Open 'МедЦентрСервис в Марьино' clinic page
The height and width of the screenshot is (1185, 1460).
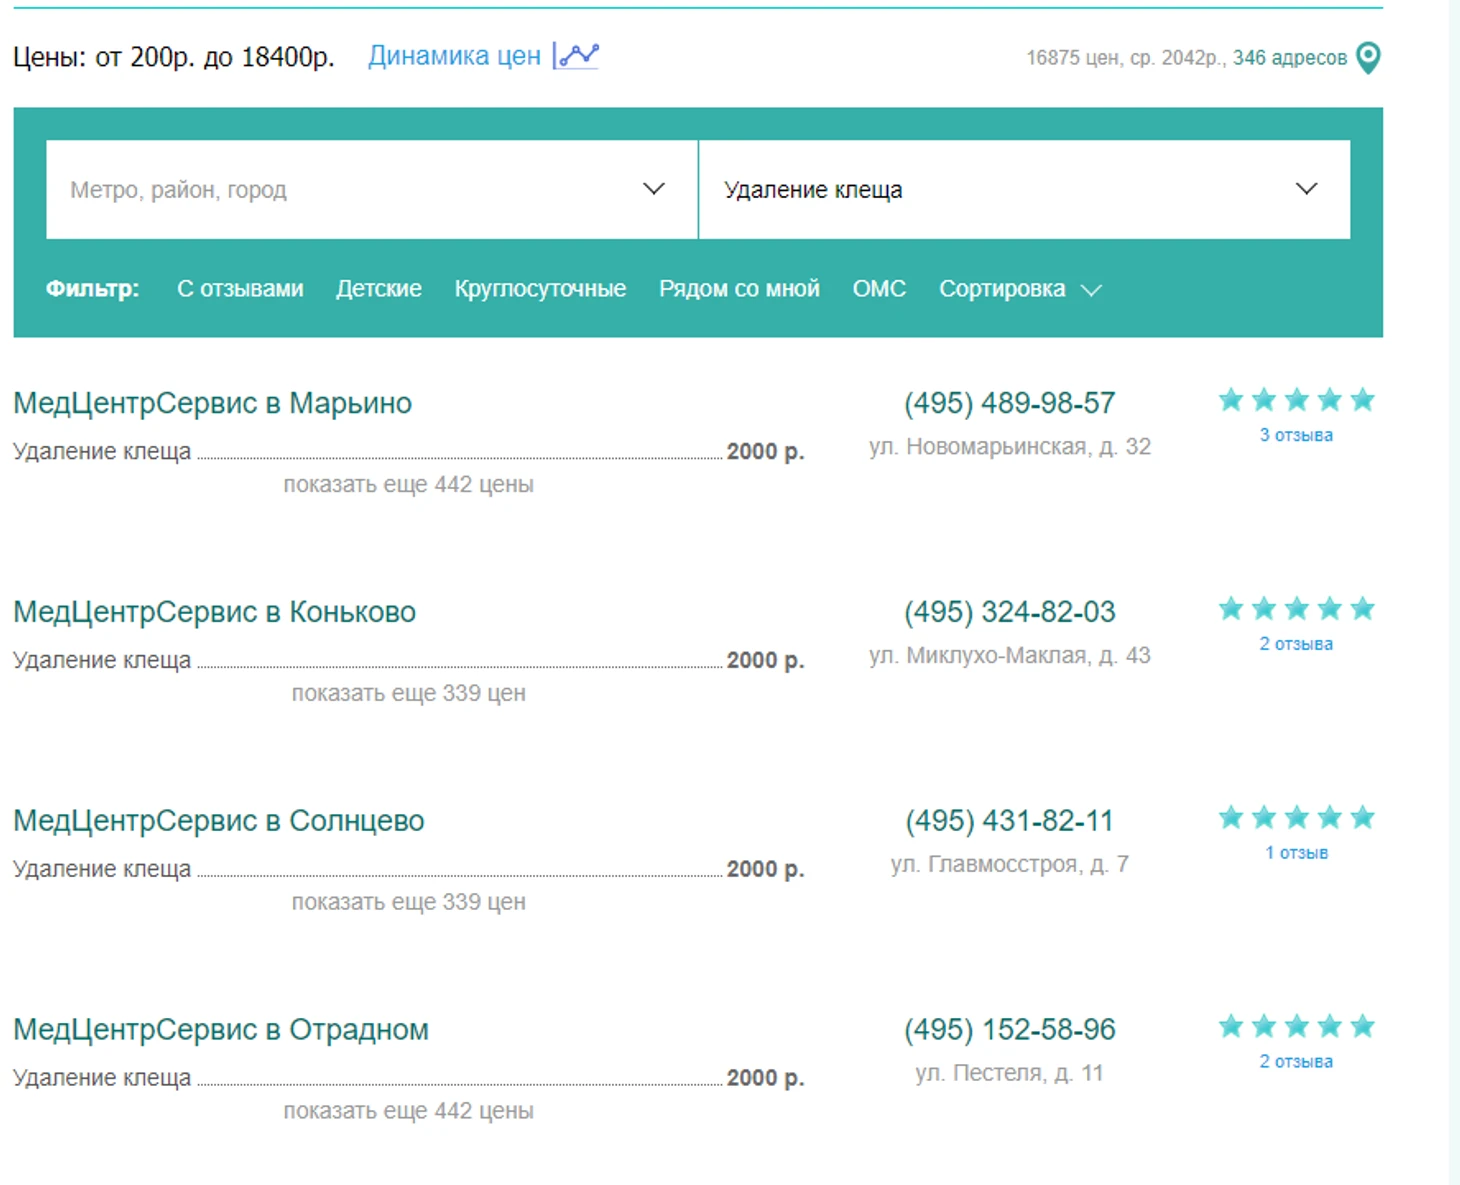click(212, 403)
